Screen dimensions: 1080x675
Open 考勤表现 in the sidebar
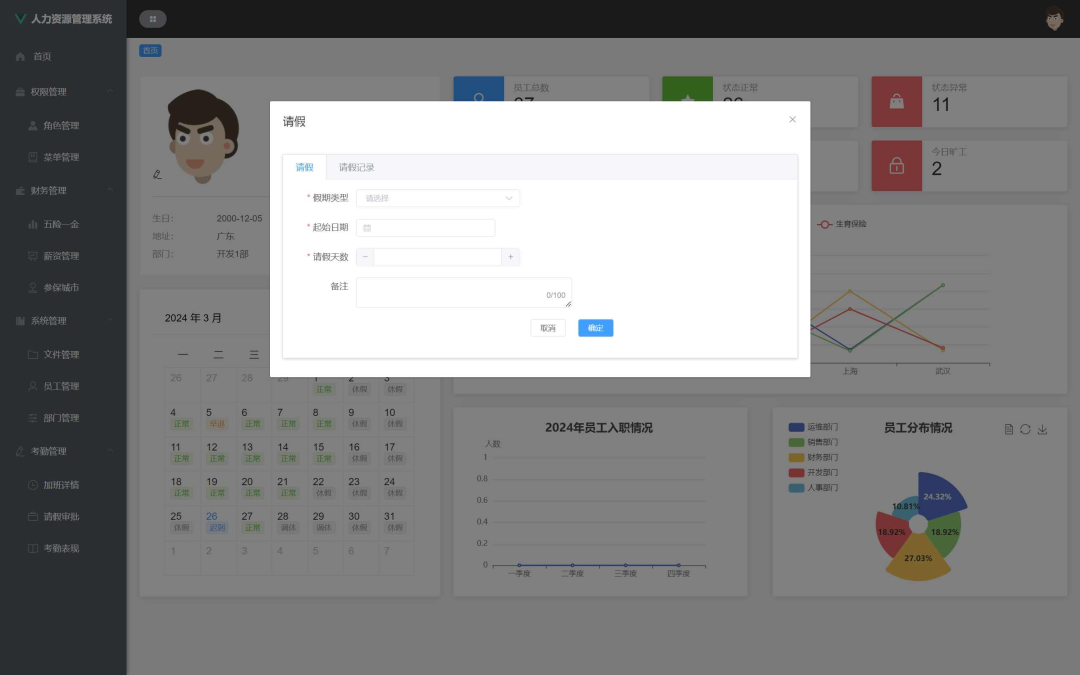pyautogui.click(x=61, y=548)
